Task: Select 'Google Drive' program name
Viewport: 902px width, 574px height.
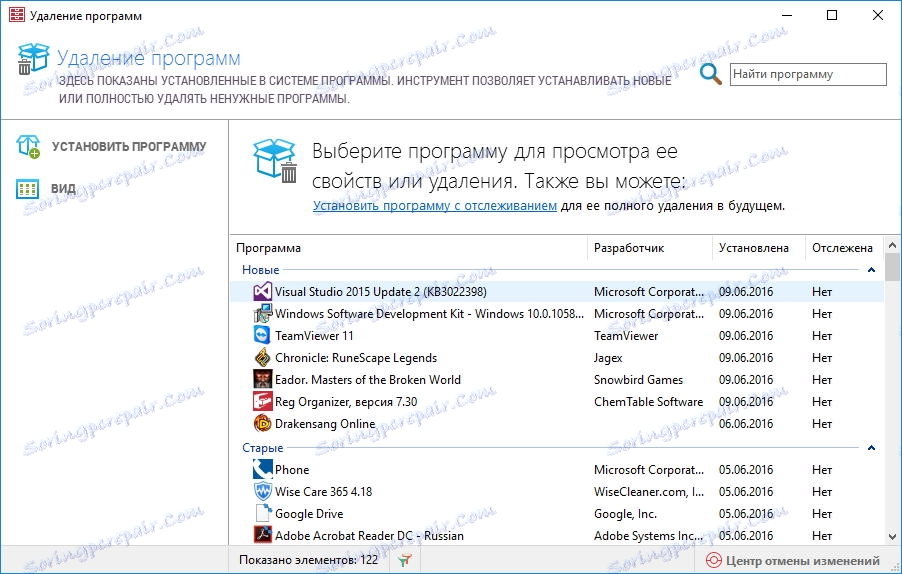Action: pyautogui.click(x=309, y=513)
